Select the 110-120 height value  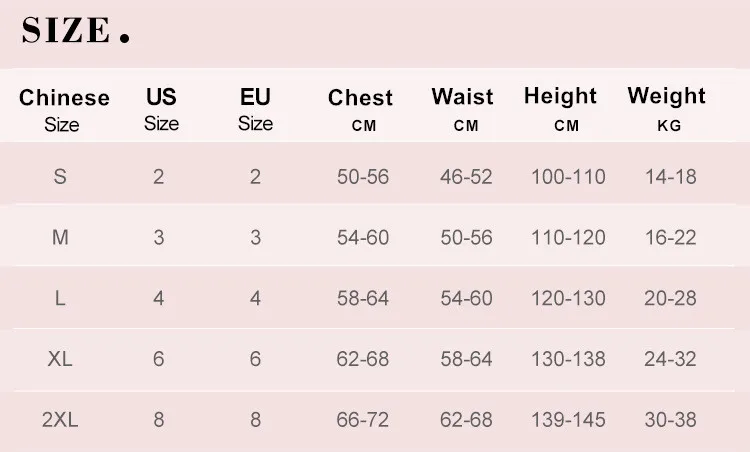[568, 237]
